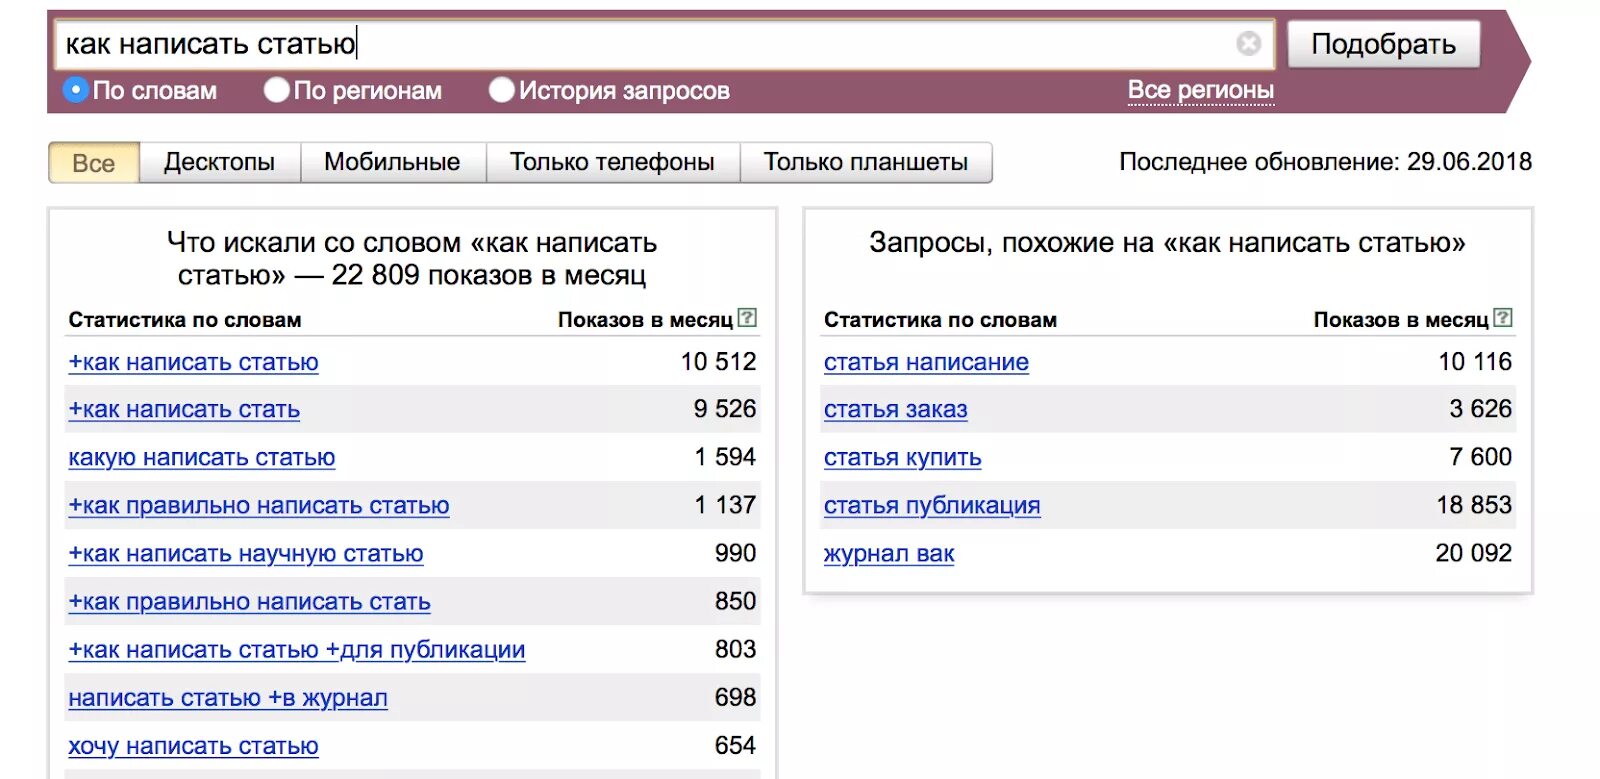Follow the 'журнал вак' query link
This screenshot has width=1600, height=779.
(x=889, y=554)
